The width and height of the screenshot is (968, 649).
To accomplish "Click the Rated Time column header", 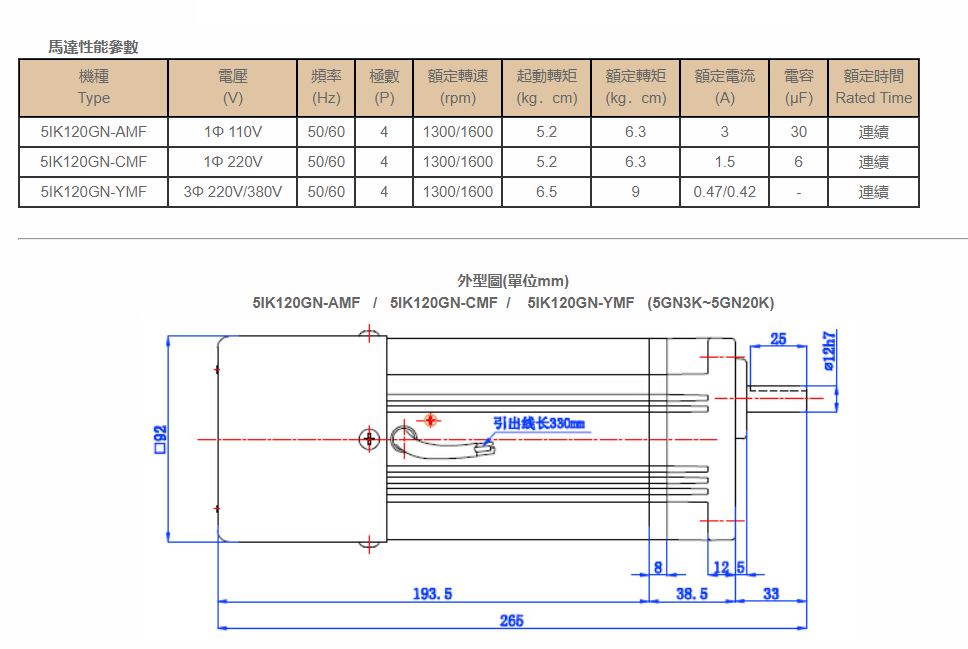I will click(x=874, y=87).
